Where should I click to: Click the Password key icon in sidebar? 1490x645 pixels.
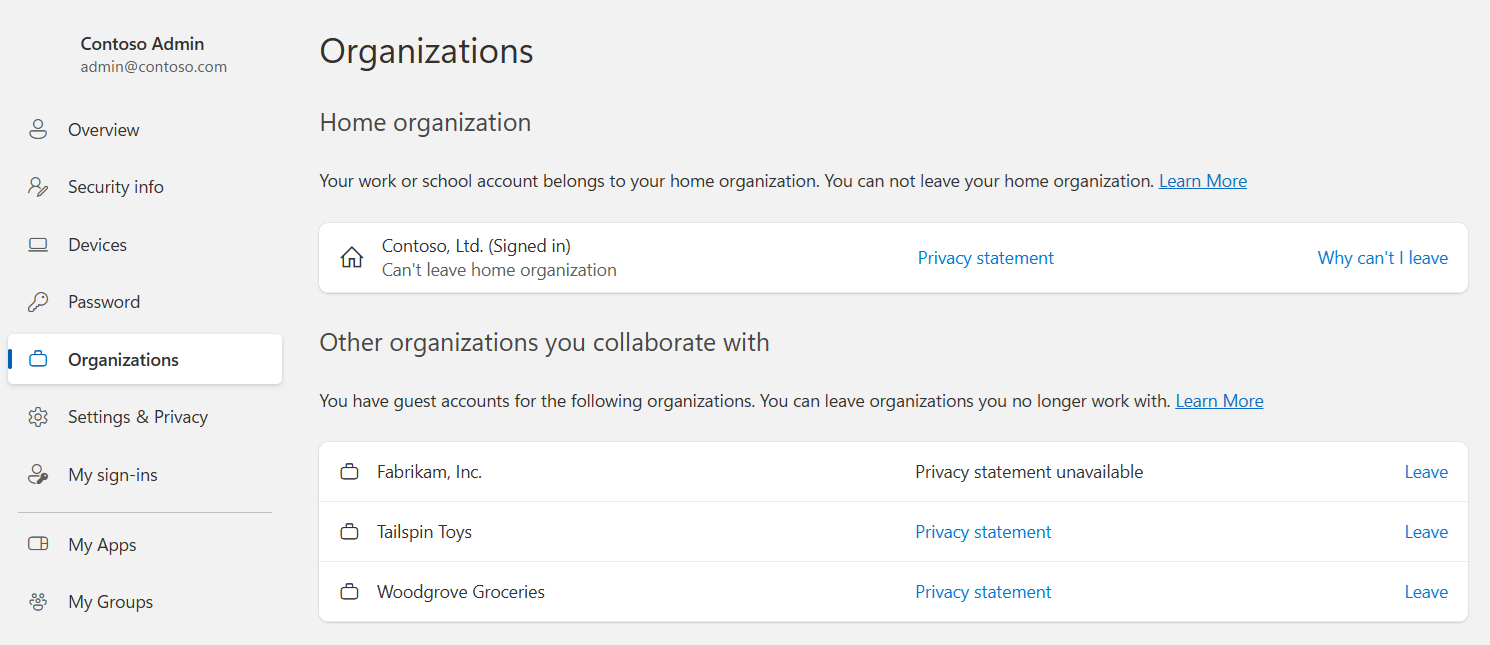click(x=38, y=301)
